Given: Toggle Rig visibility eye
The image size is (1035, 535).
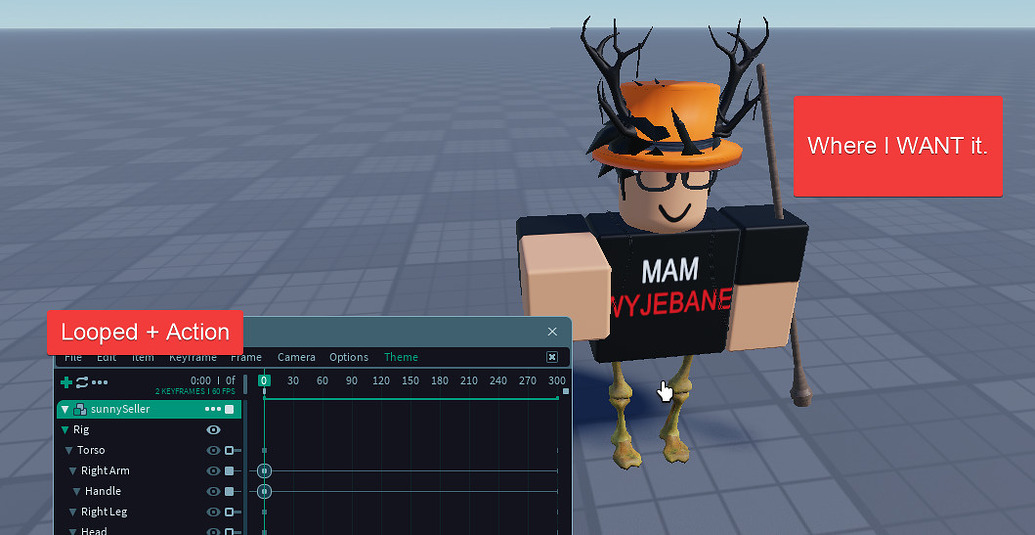Looking at the screenshot, I should (213, 429).
